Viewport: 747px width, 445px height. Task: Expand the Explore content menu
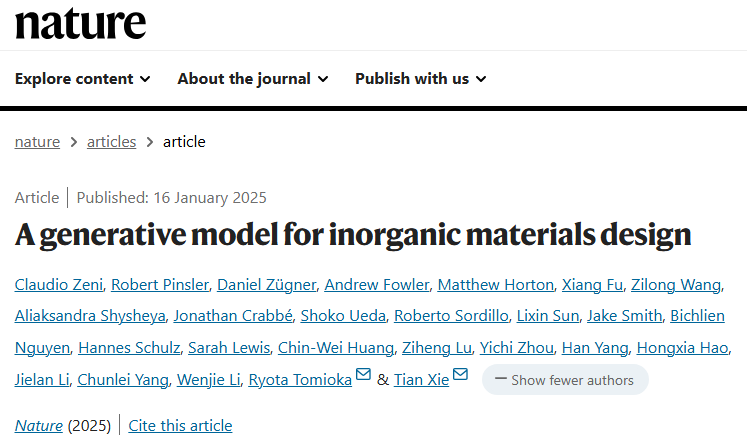(x=83, y=79)
